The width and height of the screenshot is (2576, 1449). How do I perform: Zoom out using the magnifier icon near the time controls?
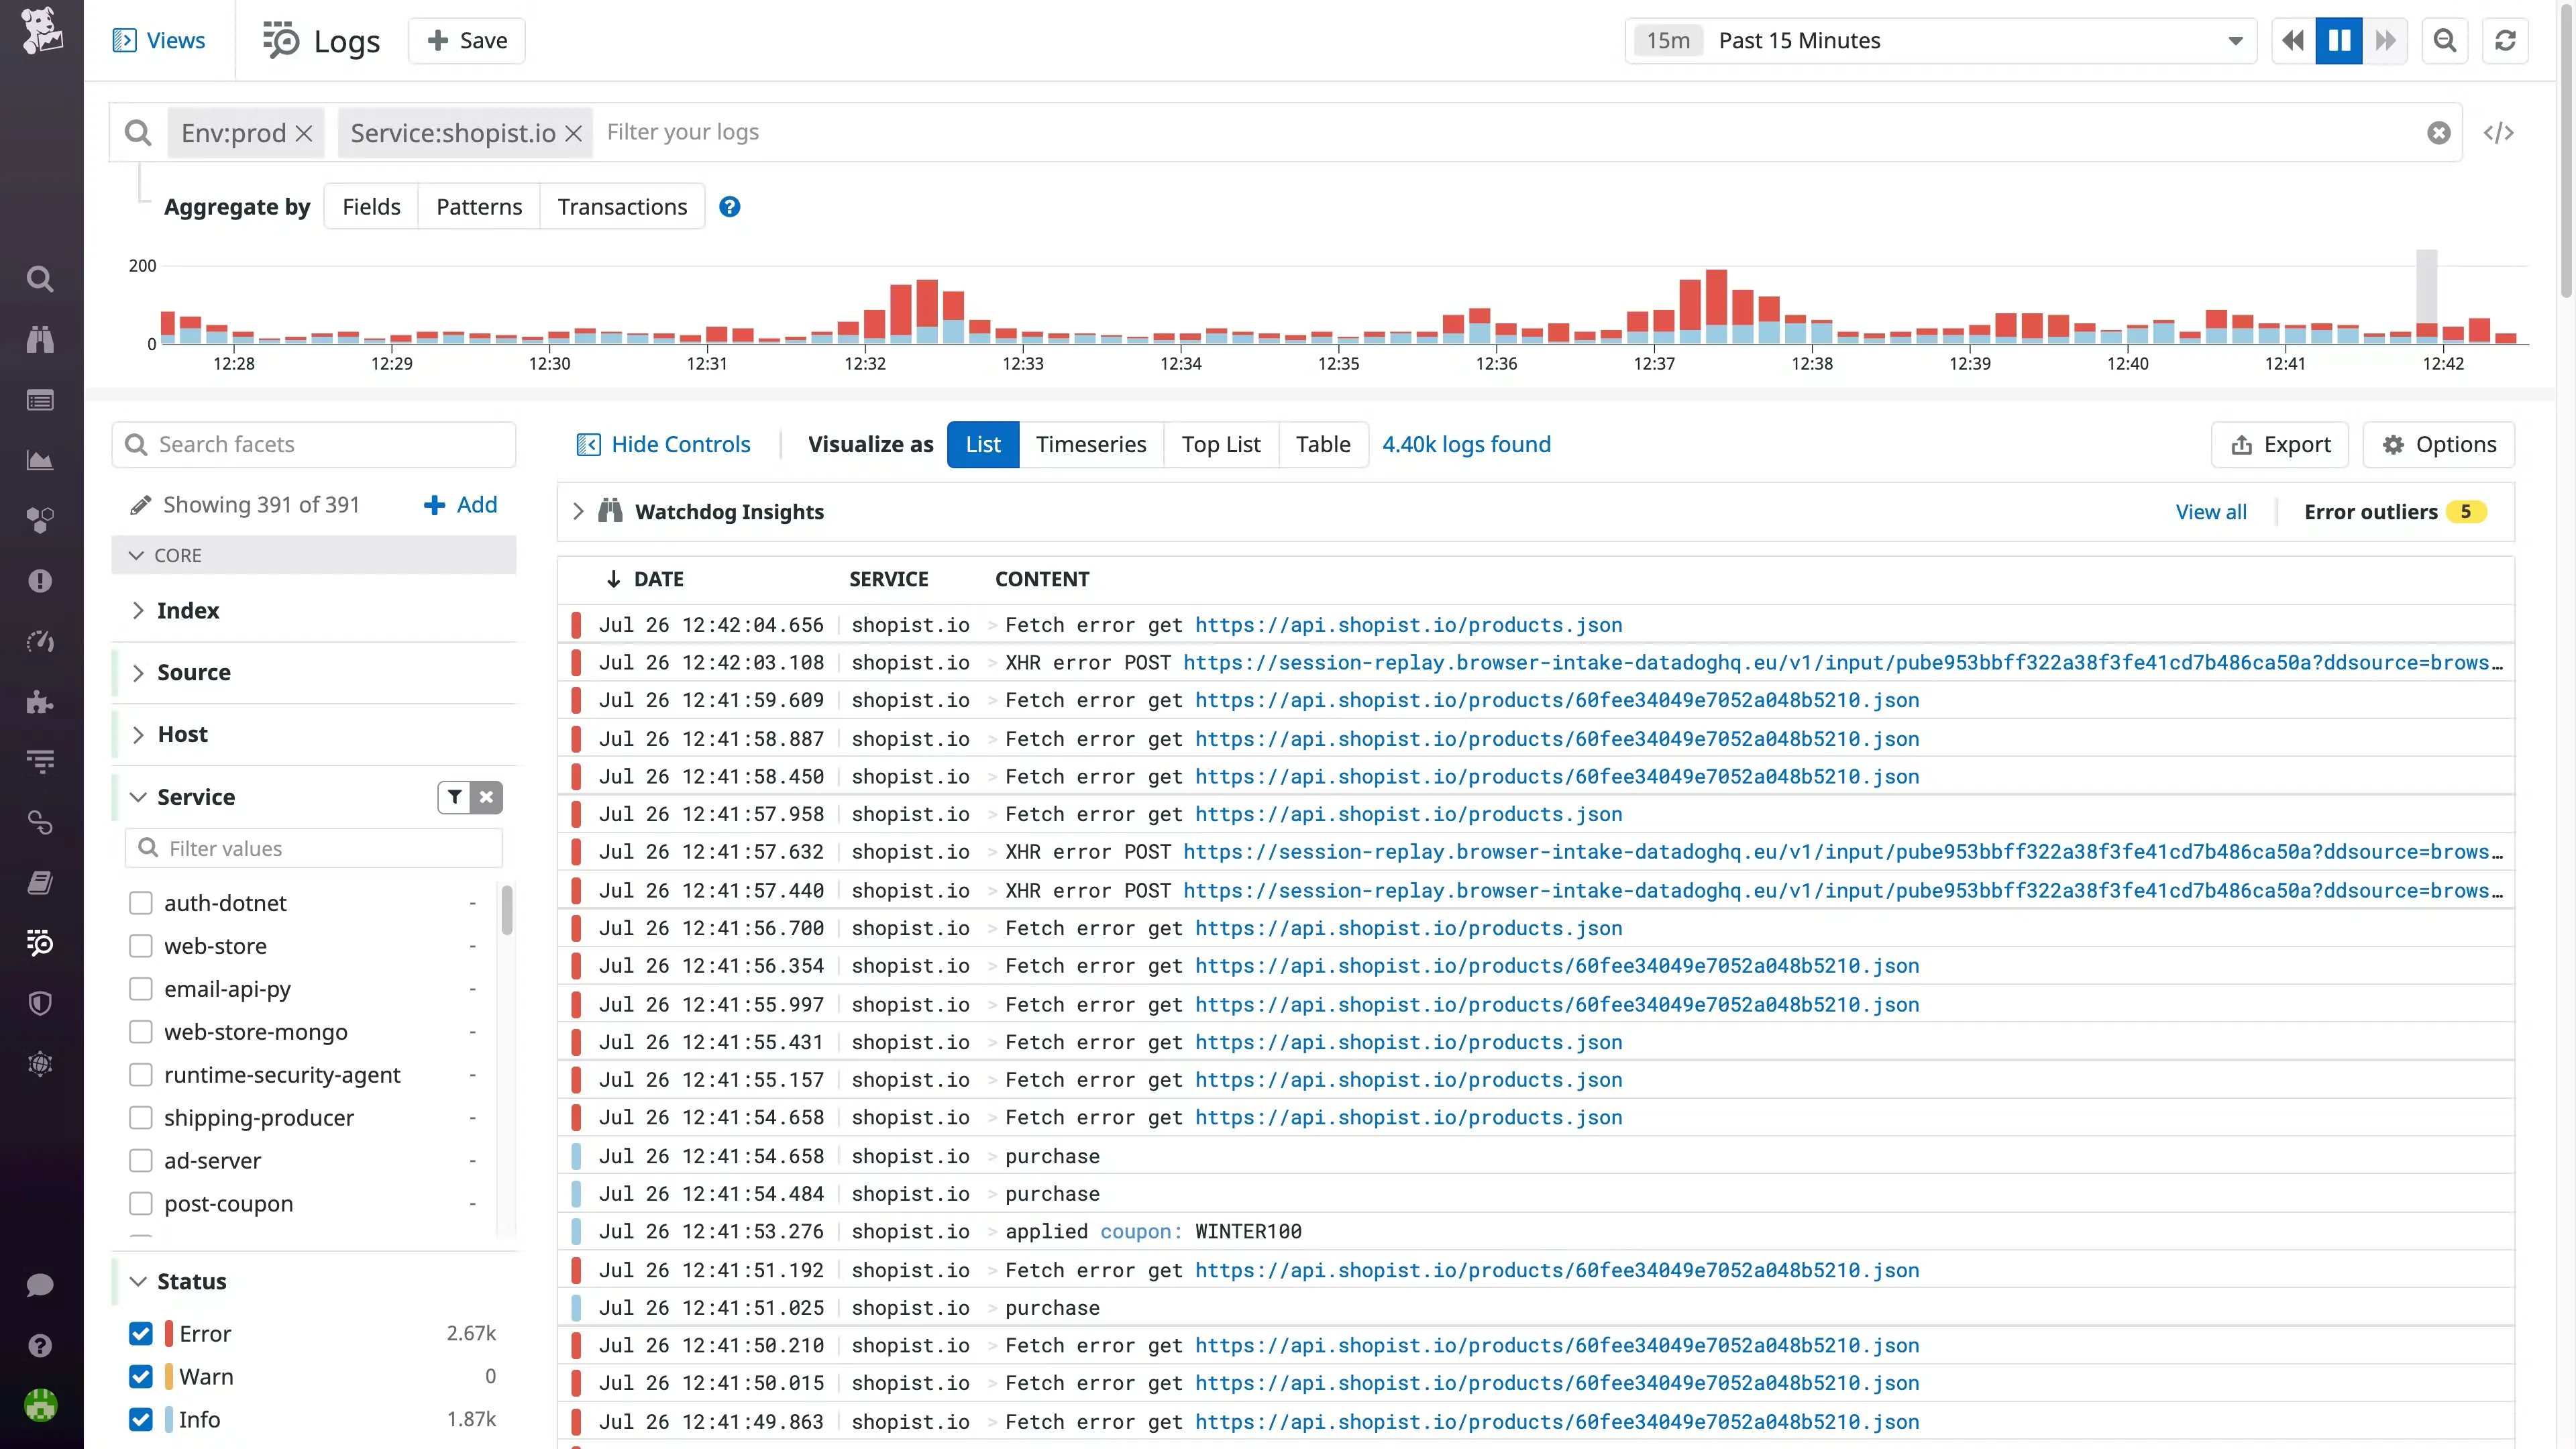click(2444, 40)
